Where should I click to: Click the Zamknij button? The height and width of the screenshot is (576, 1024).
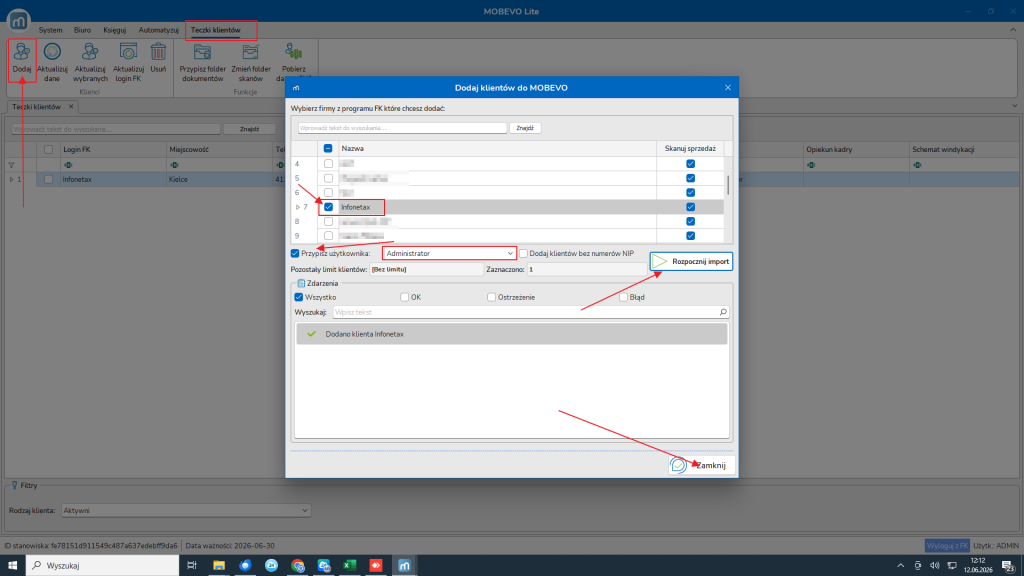coord(701,465)
